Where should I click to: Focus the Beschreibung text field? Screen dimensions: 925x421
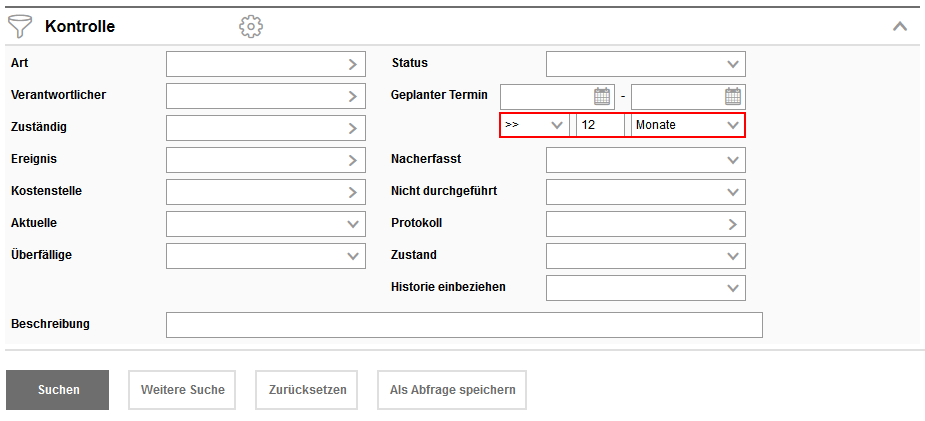[464, 325]
